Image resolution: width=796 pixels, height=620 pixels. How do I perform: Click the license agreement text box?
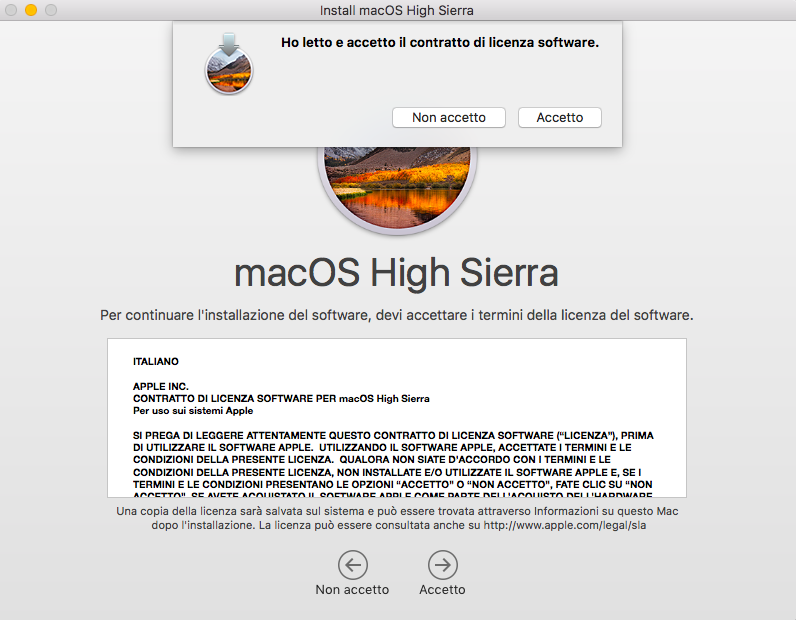click(397, 418)
